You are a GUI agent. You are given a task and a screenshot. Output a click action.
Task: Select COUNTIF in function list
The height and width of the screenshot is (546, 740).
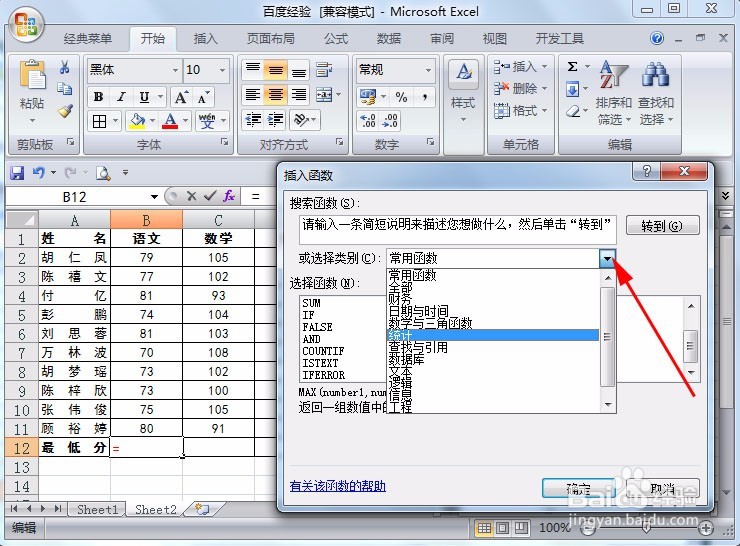[324, 351]
